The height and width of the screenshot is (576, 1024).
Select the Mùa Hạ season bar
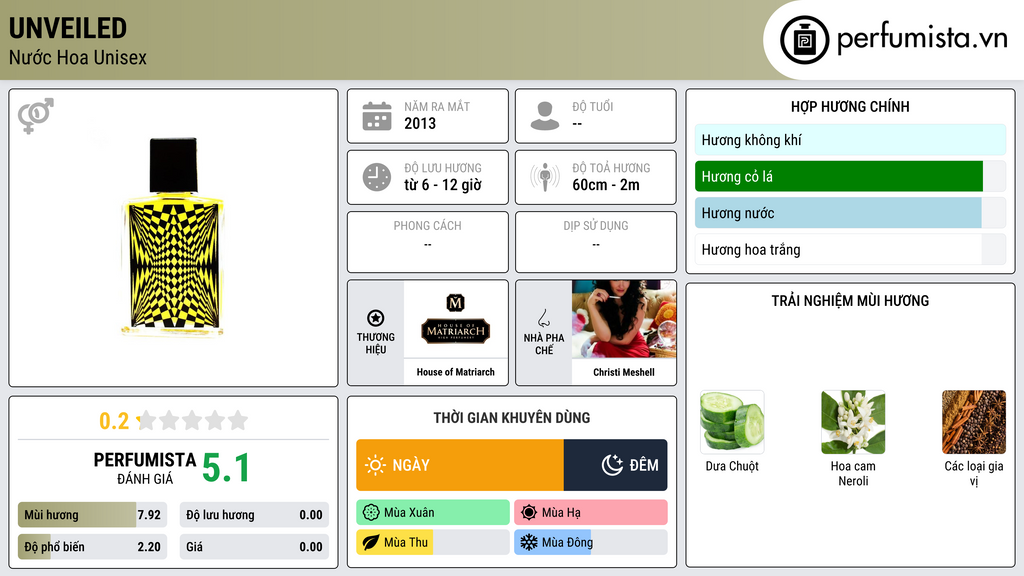point(591,513)
